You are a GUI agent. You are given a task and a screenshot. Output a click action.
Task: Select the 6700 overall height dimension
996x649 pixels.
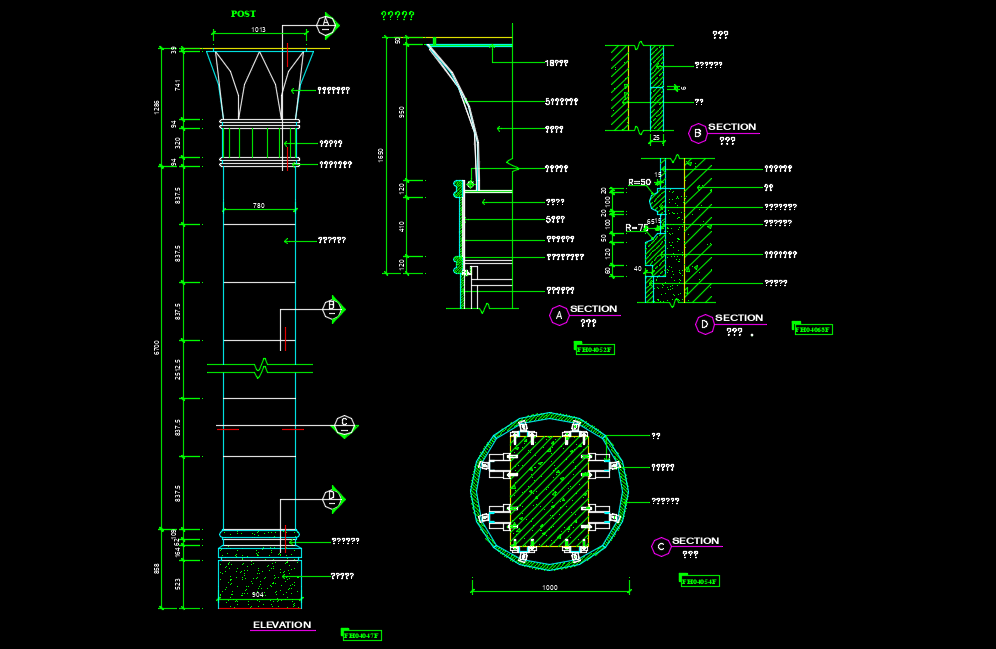157,347
